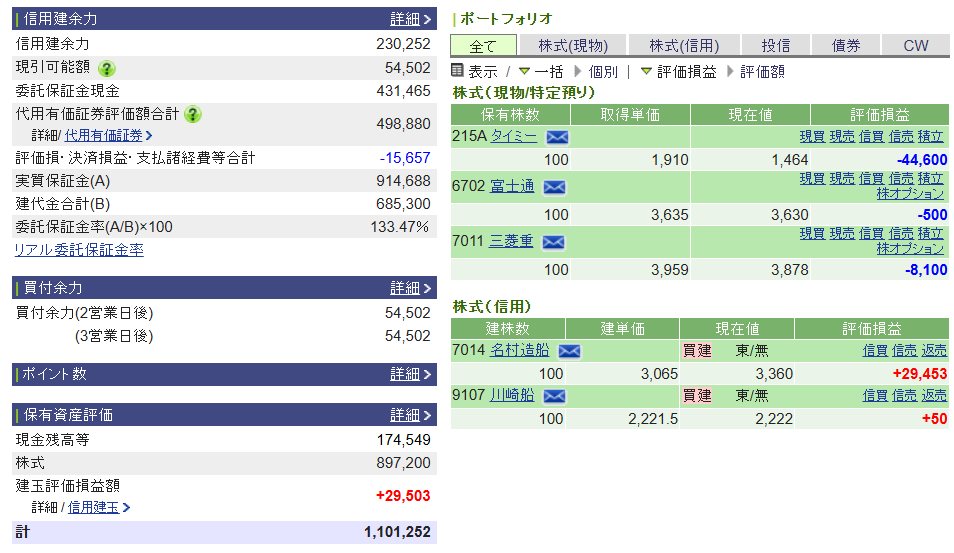Click the envelope icon next to 三菱重

554,242
